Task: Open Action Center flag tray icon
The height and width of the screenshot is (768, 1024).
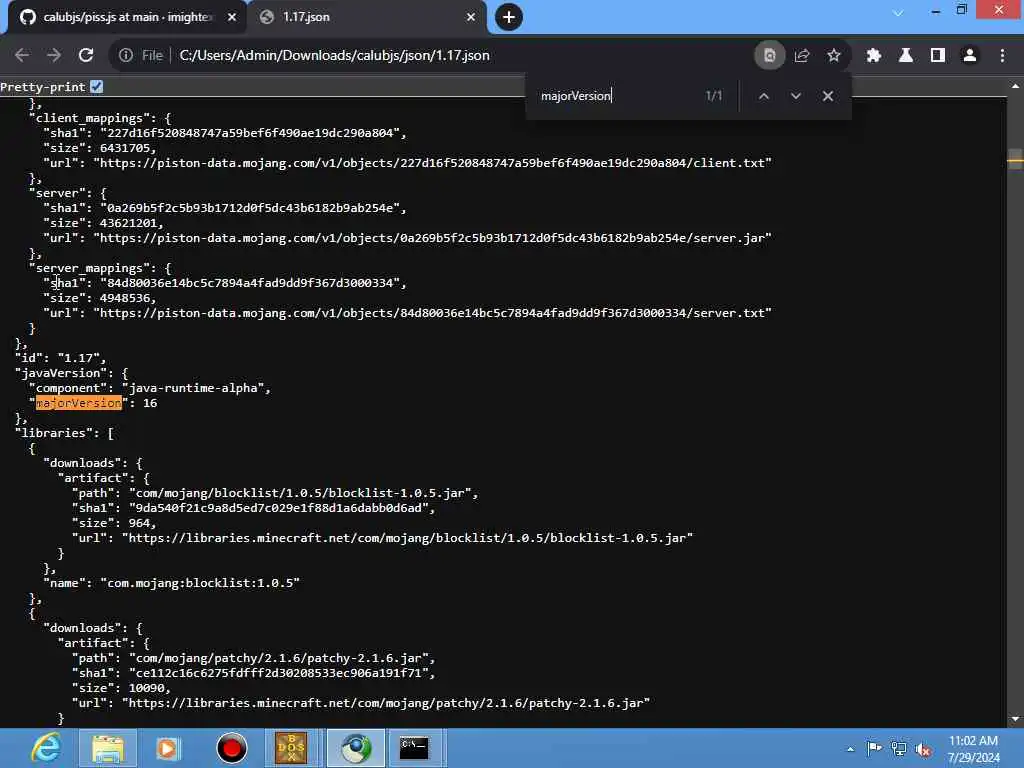Action: pyautogui.click(x=874, y=748)
